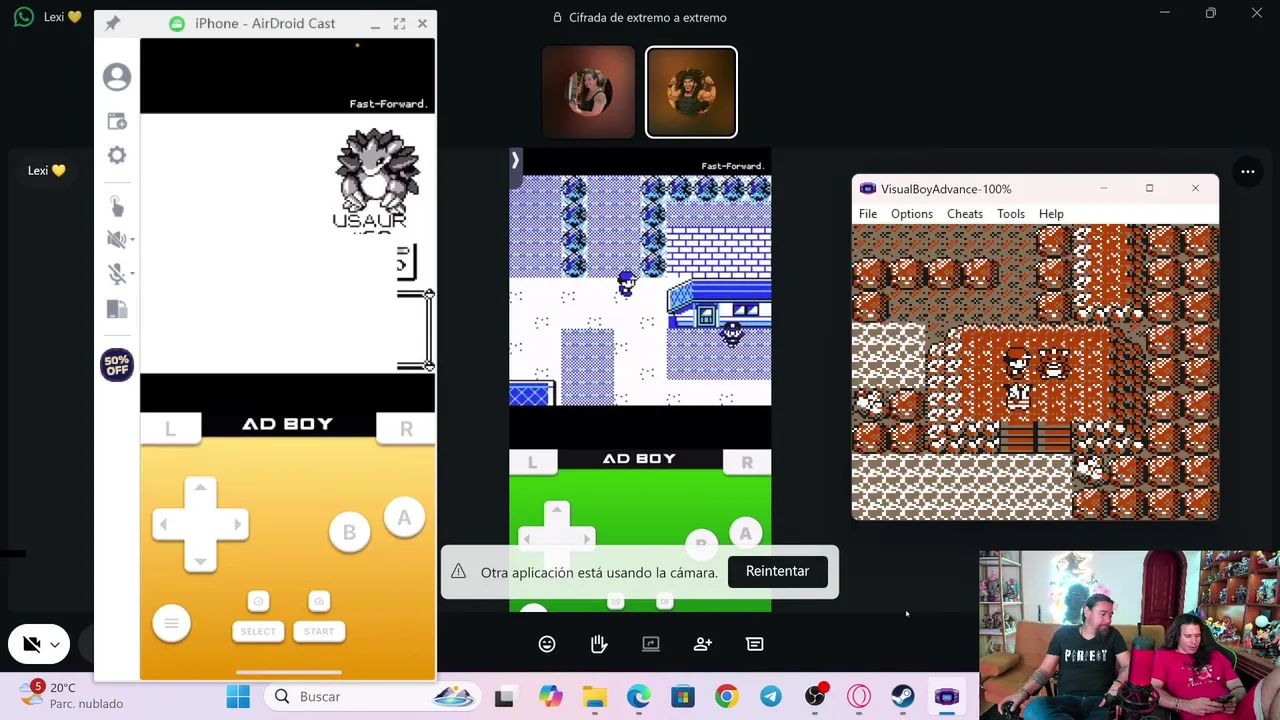The width and height of the screenshot is (1280, 720).
Task: Click the screenshot icon above START
Action: 319,601
